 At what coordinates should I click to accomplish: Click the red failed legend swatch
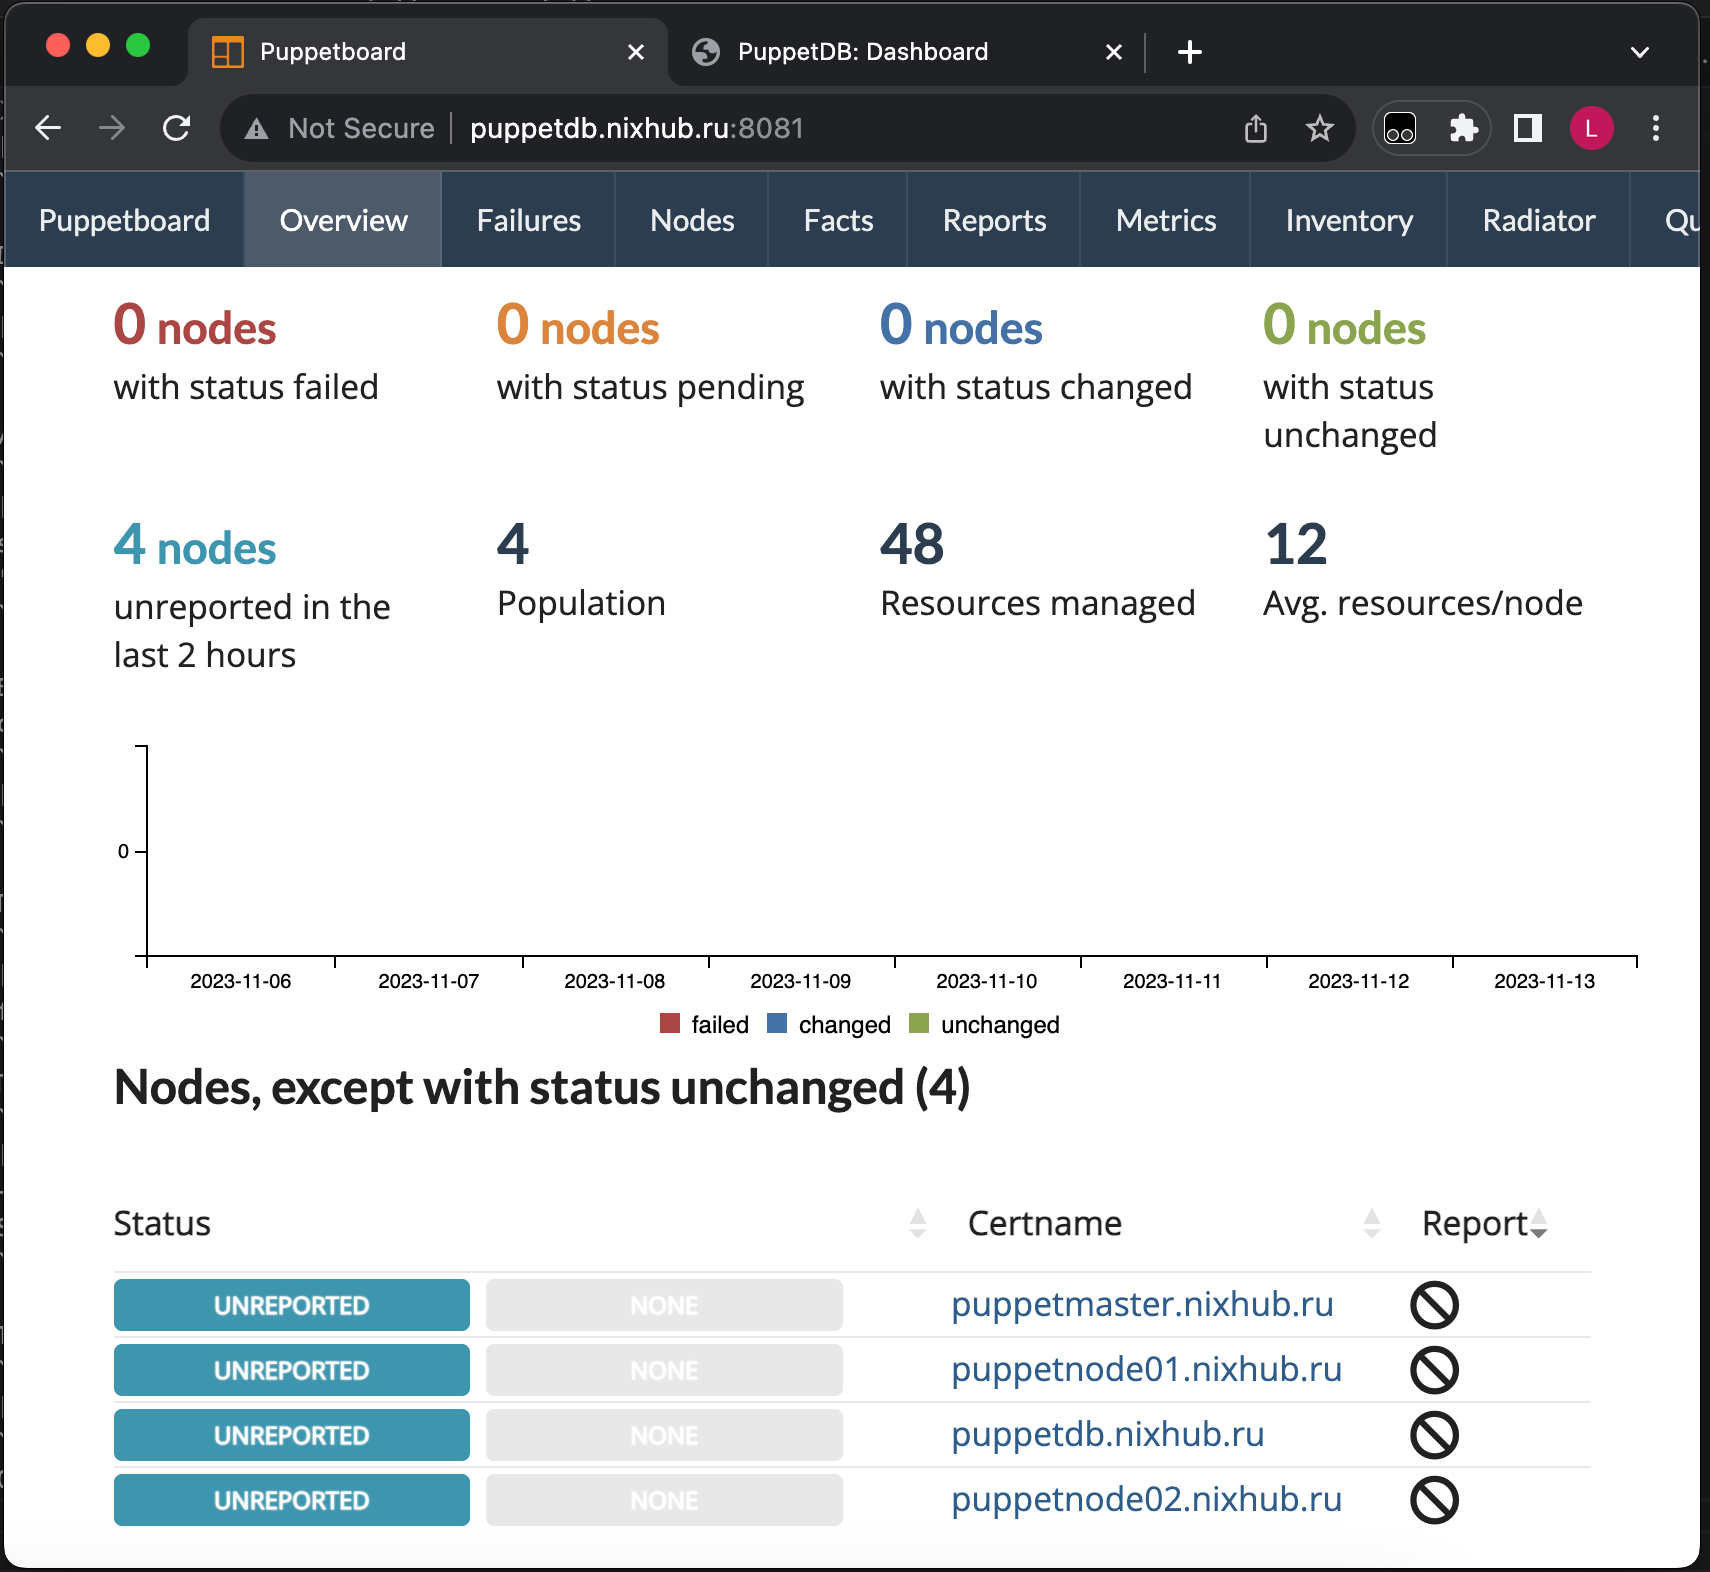pos(670,1023)
